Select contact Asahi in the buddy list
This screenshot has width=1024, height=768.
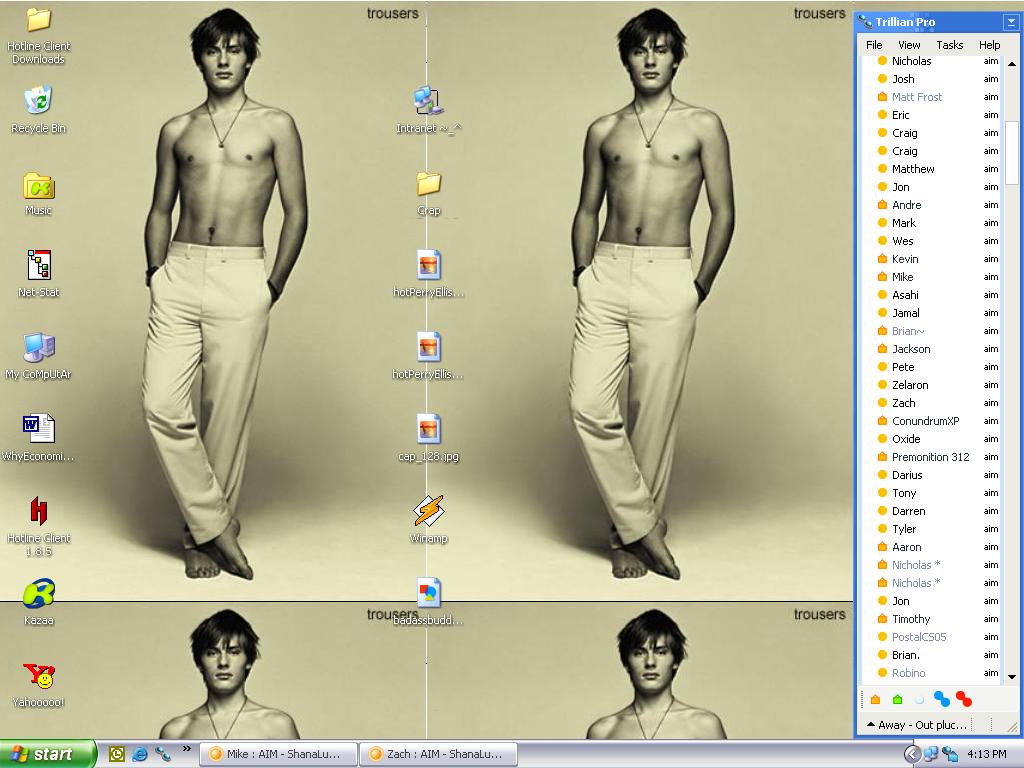(x=930, y=295)
